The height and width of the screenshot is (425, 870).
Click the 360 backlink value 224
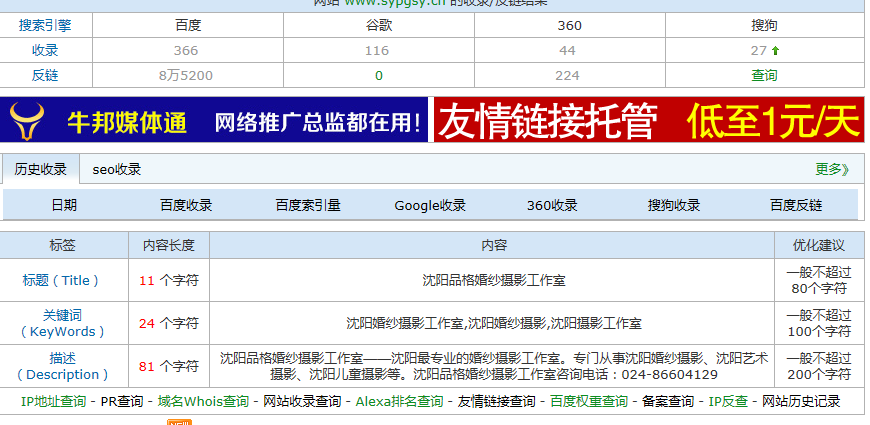click(567, 76)
